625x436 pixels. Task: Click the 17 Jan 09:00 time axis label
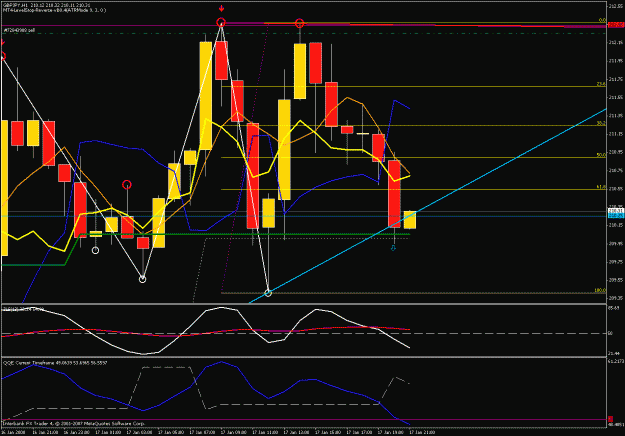234,432
